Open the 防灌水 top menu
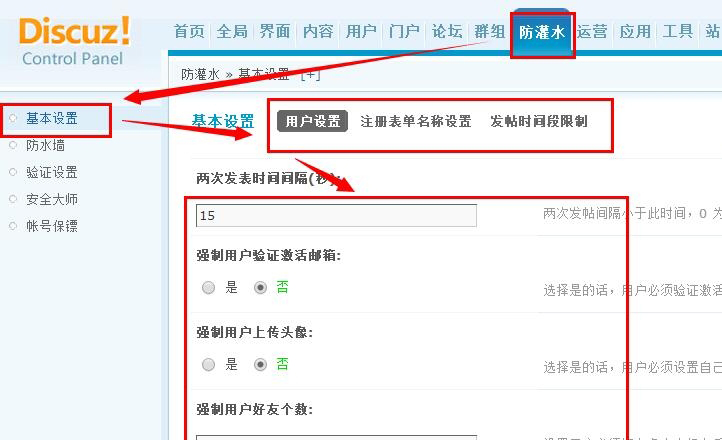 tap(542, 32)
